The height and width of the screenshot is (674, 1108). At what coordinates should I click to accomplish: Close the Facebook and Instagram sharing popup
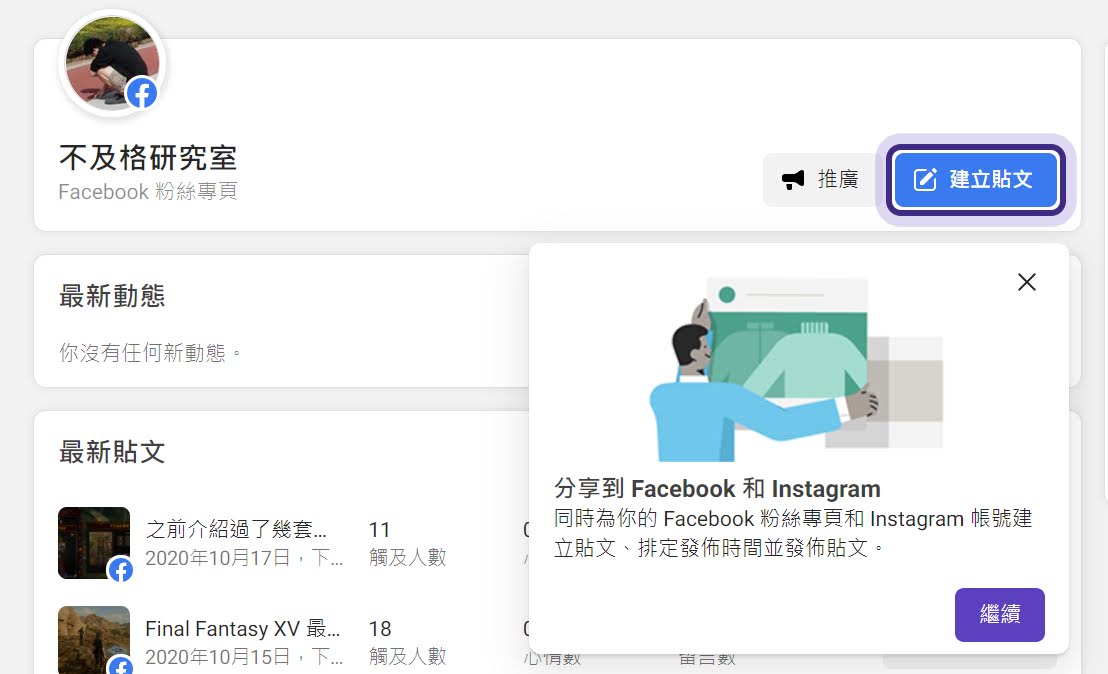(x=1027, y=282)
